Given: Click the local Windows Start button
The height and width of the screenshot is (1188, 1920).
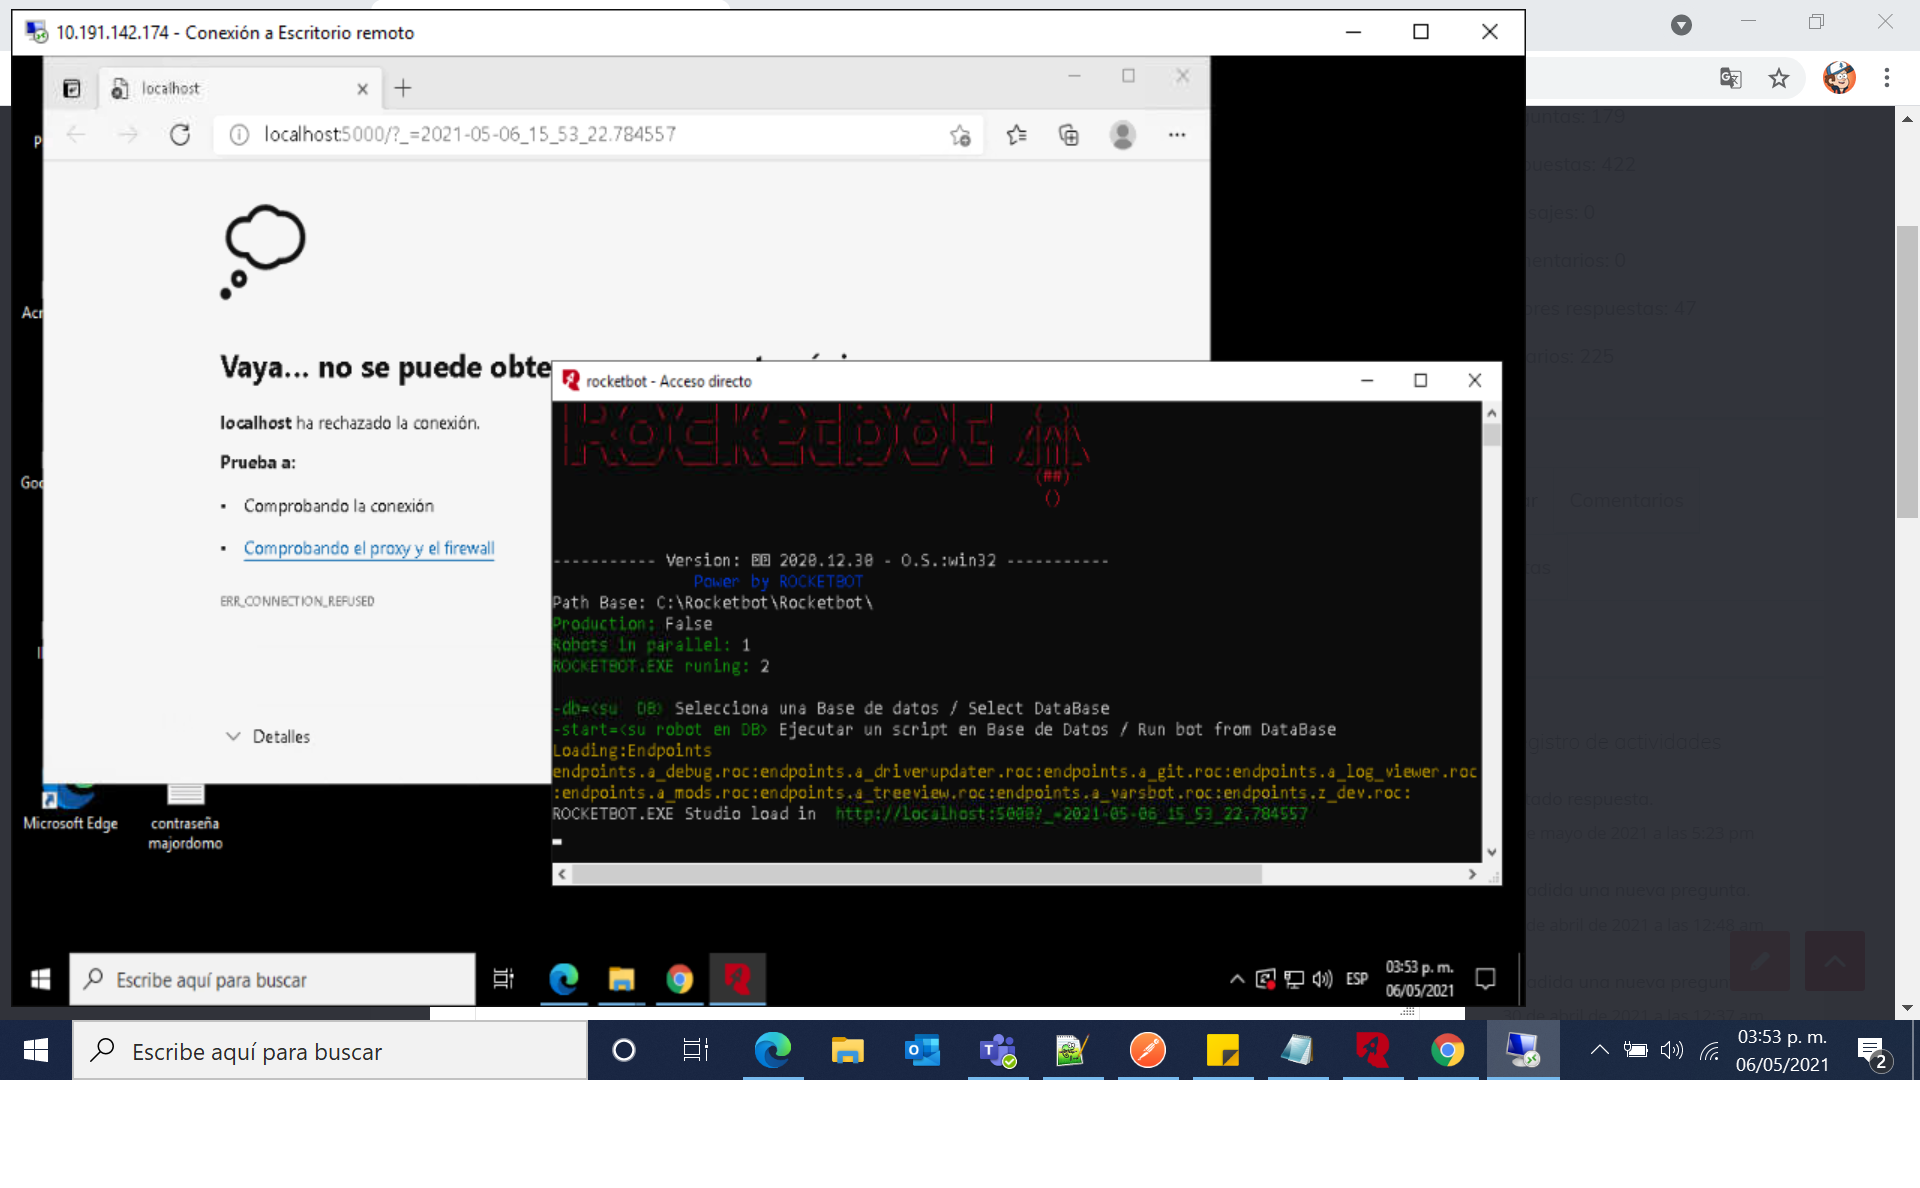Looking at the screenshot, I should pyautogui.click(x=36, y=1050).
